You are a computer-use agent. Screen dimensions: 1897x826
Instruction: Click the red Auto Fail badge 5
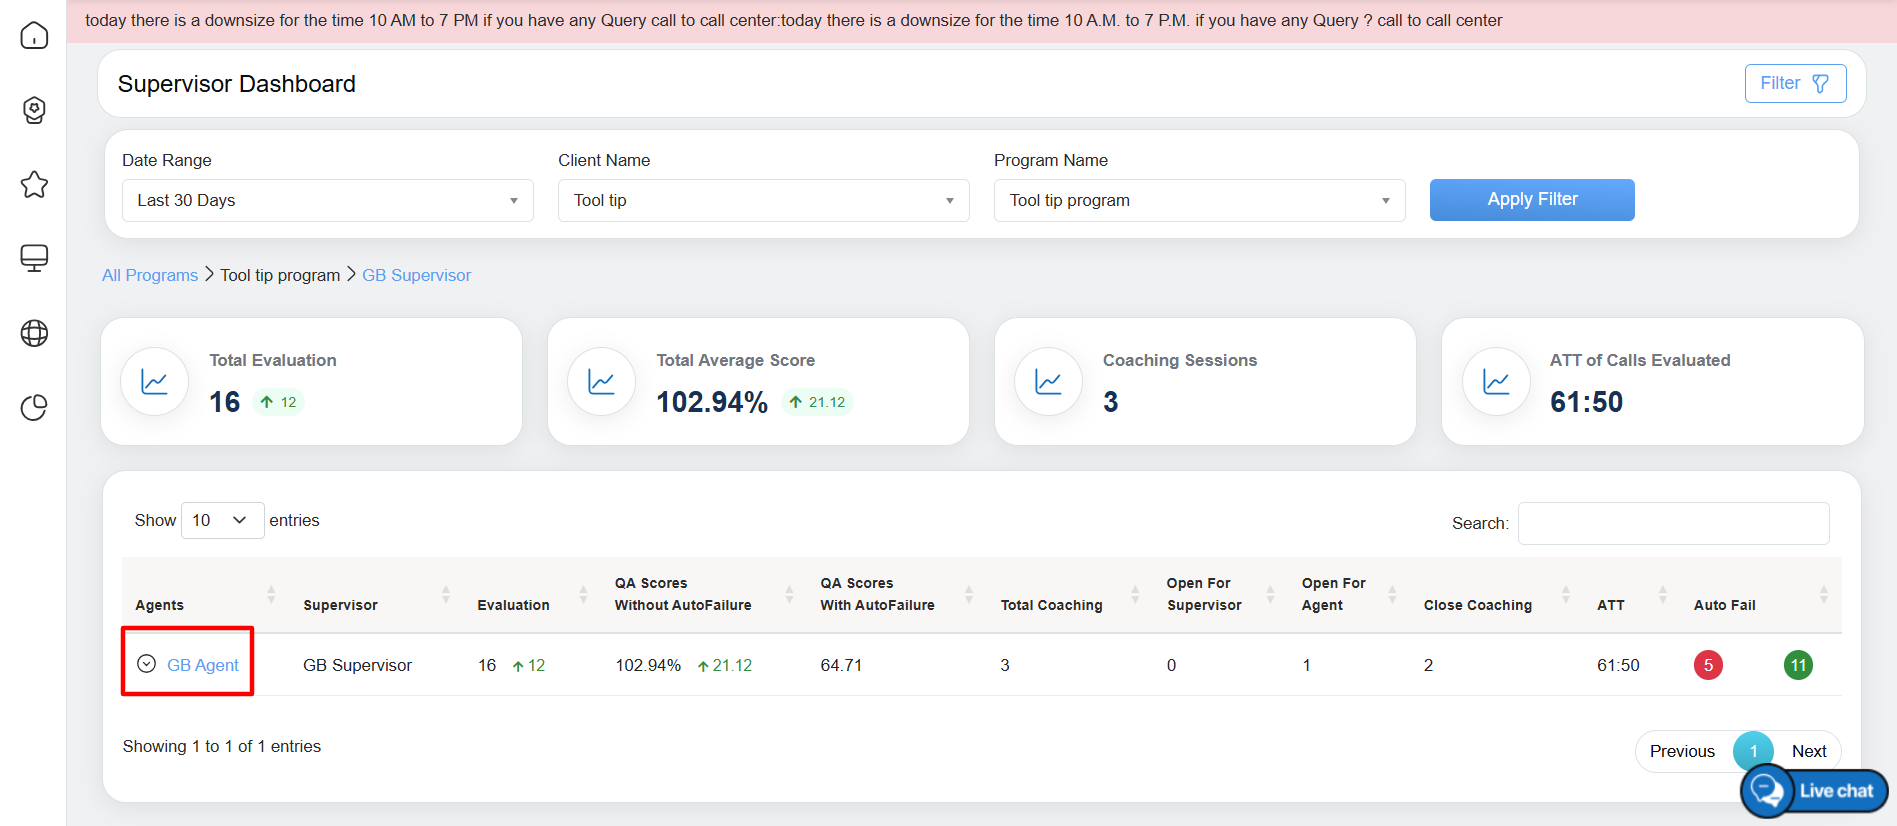1708,665
